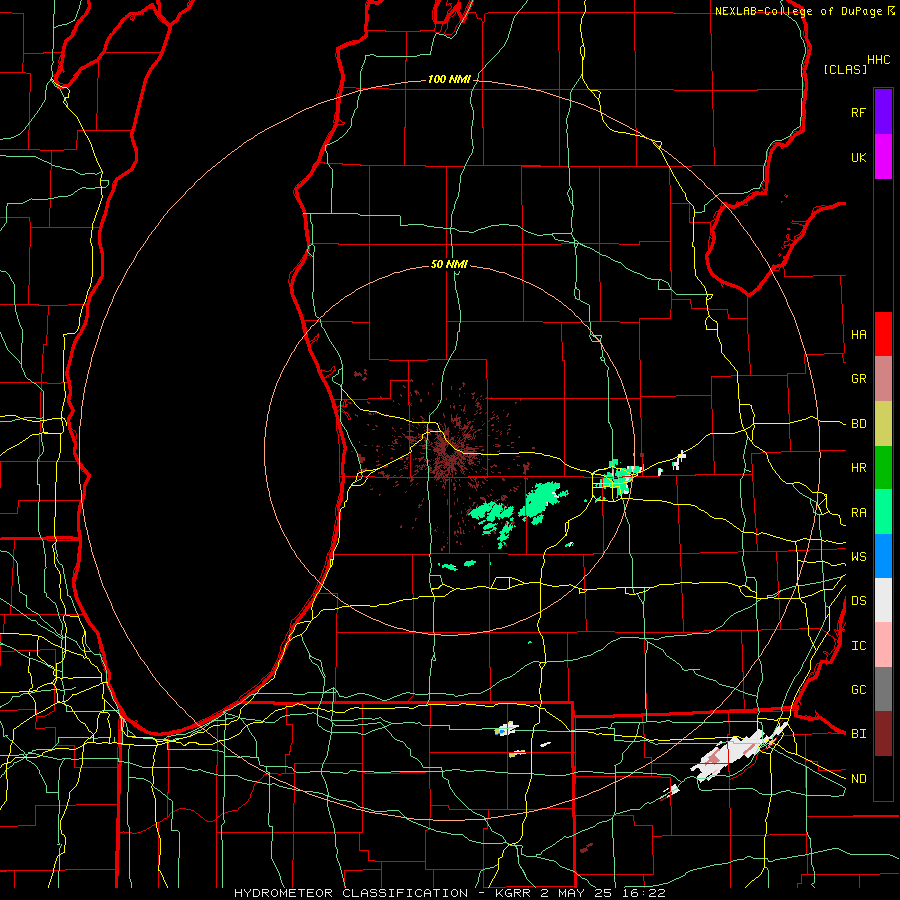Click the RF purple legend swatch

pos(883,112)
